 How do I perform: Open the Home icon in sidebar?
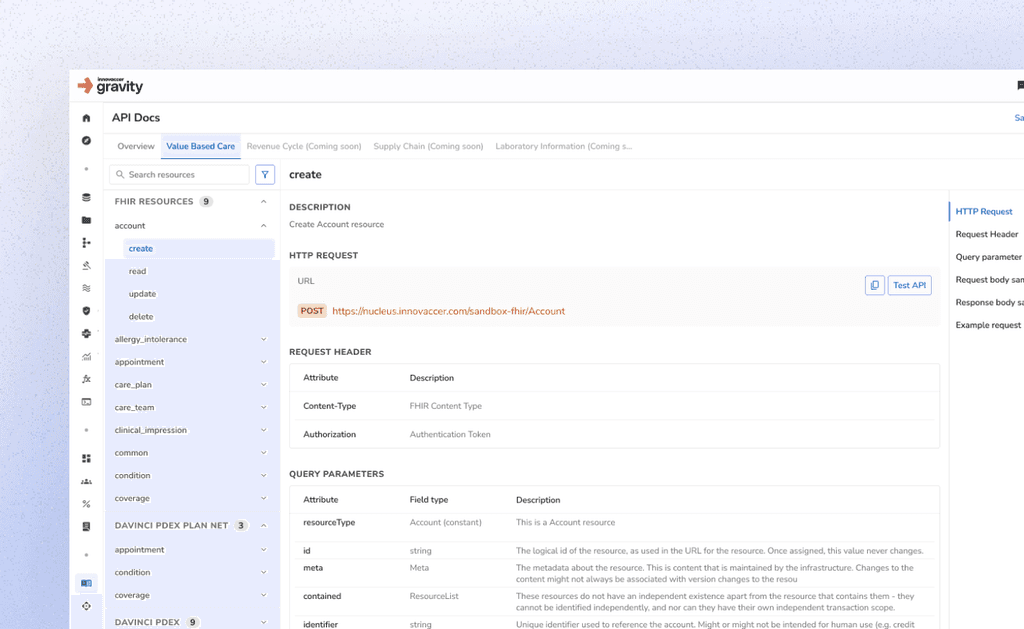(86, 118)
